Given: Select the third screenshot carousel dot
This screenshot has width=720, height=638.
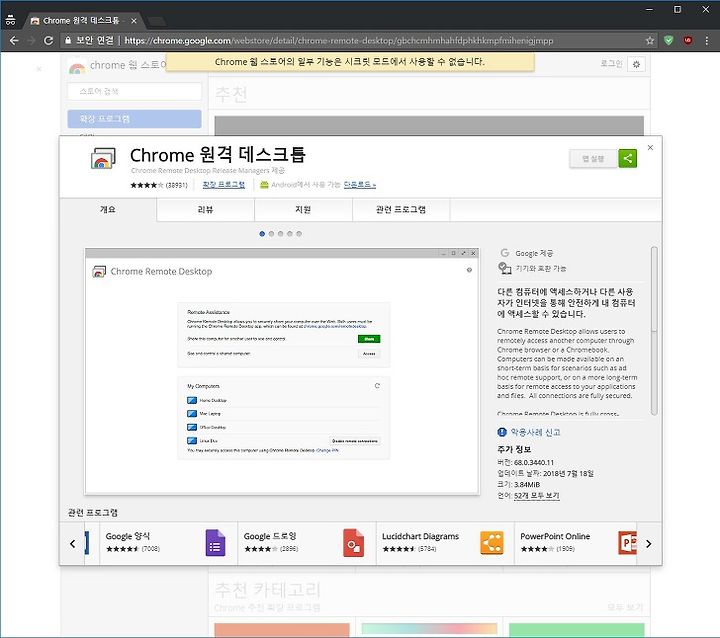Looking at the screenshot, I should (280, 234).
